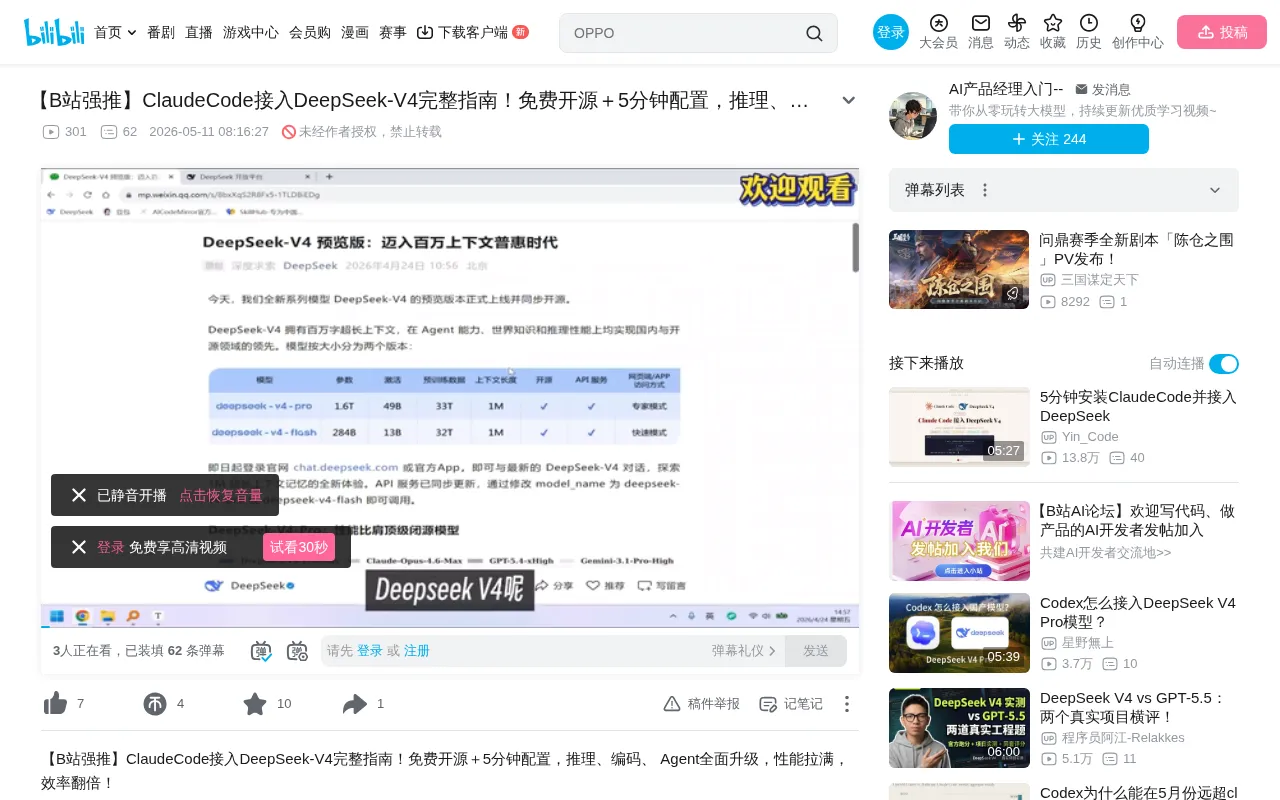Expand the 弹幕列表 panel
The width and height of the screenshot is (1280, 800).
pos(1215,190)
